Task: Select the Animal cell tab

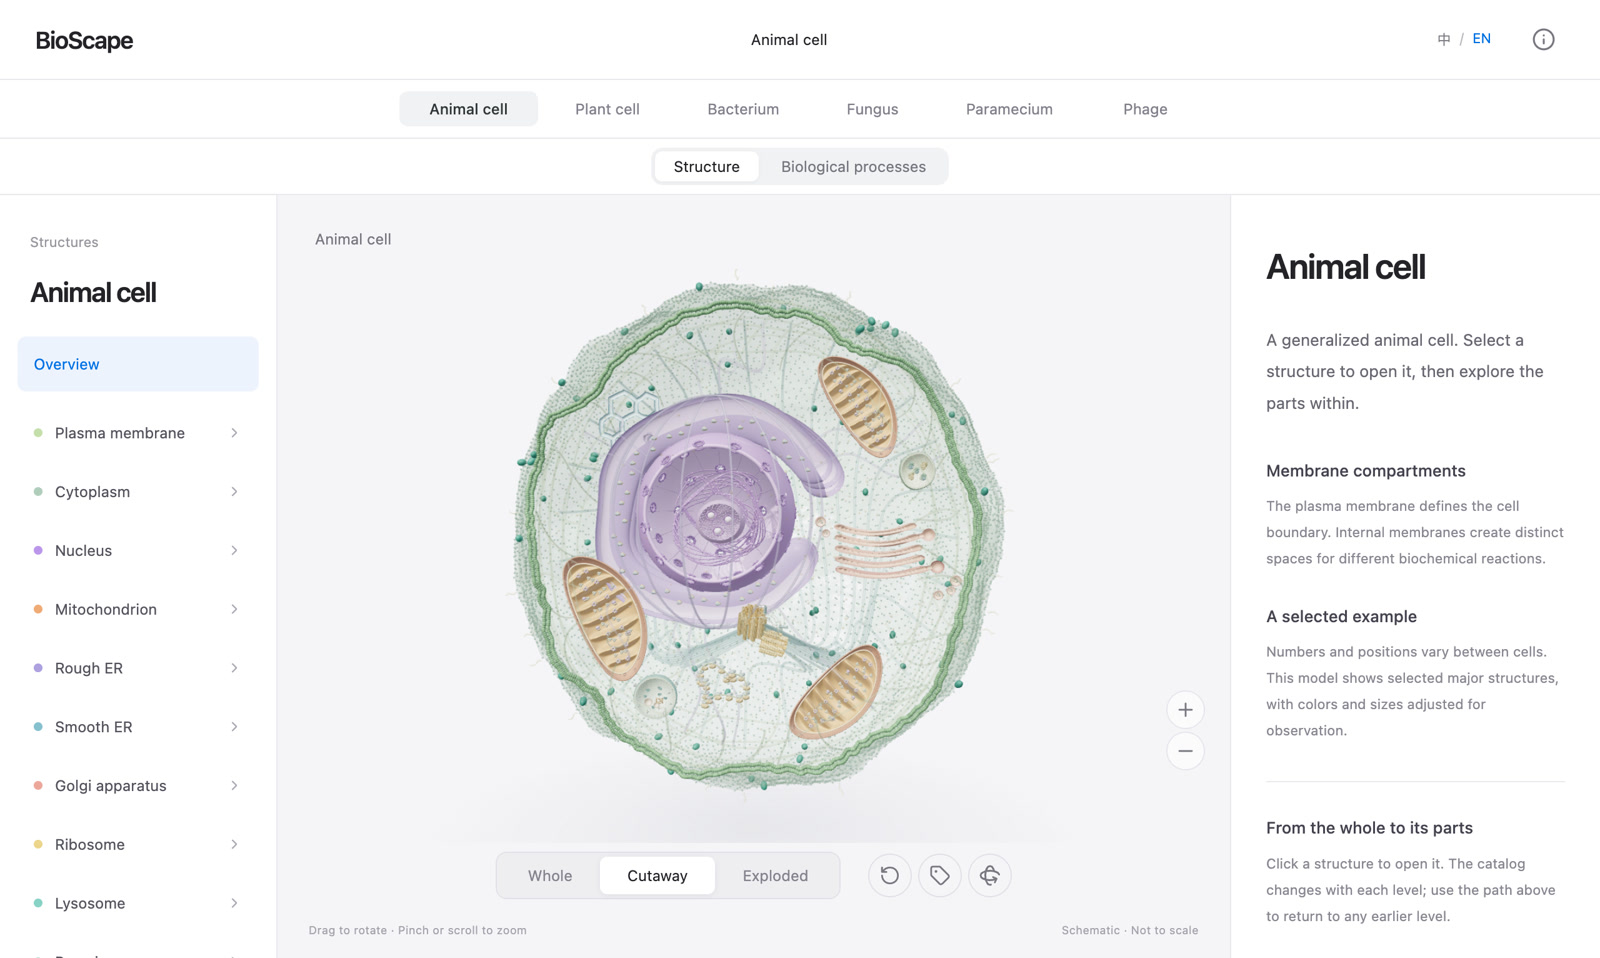Action: pos(468,109)
